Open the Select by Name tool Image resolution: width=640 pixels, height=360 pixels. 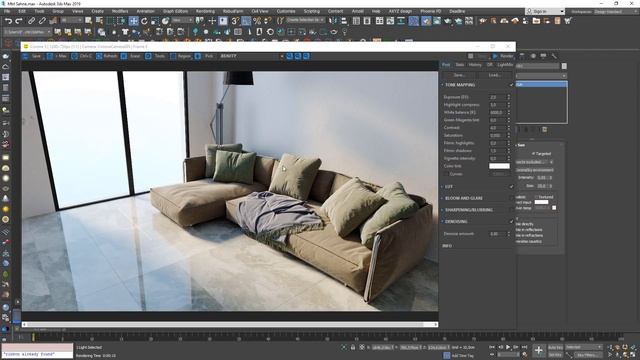coord(99,21)
